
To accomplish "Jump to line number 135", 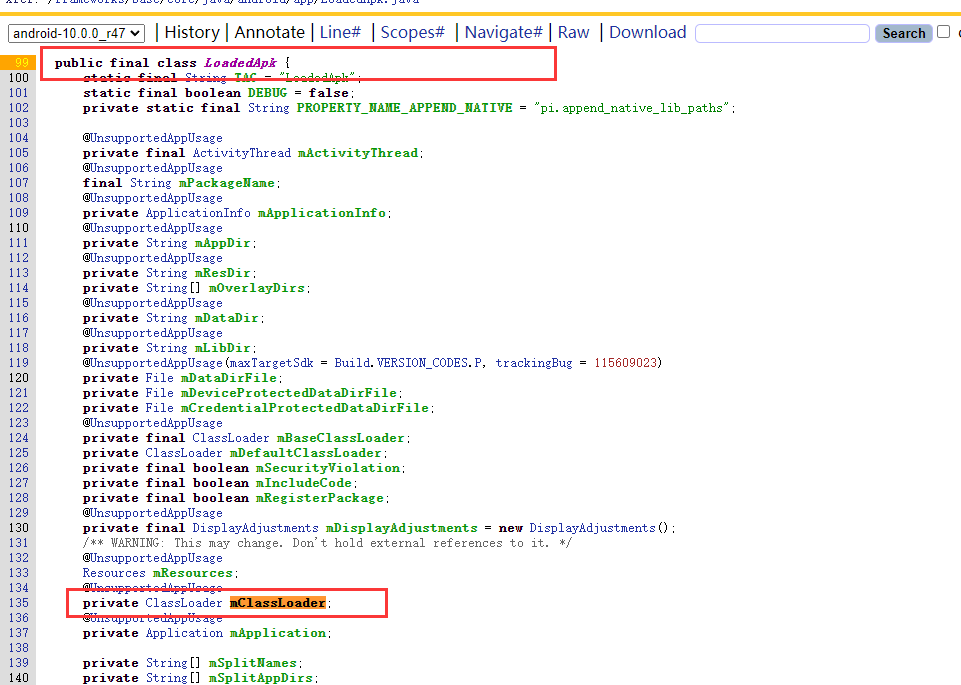I will (x=18, y=603).
